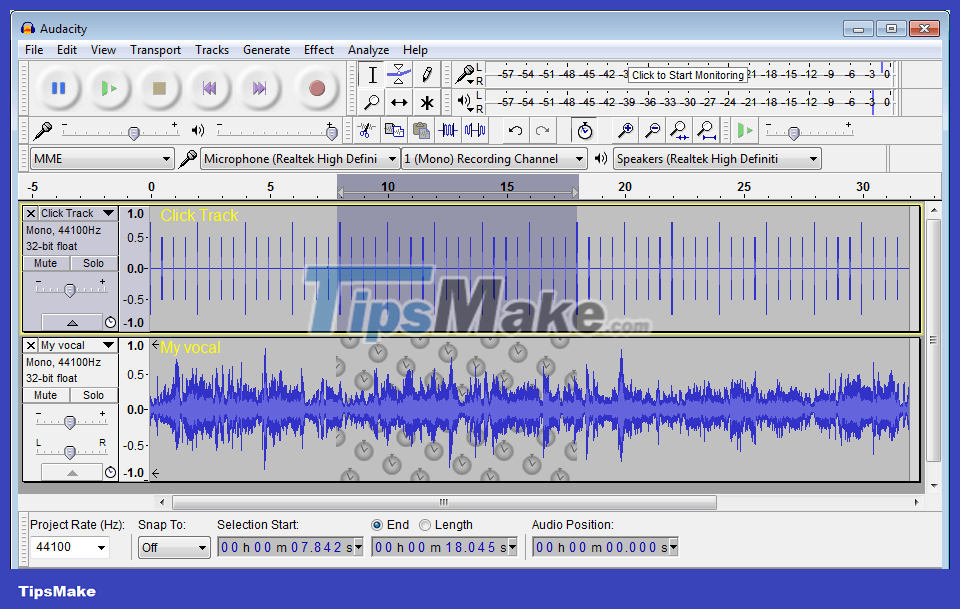Image resolution: width=960 pixels, height=609 pixels.
Task: Open the Recording Channel dropdown
Action: (494, 158)
